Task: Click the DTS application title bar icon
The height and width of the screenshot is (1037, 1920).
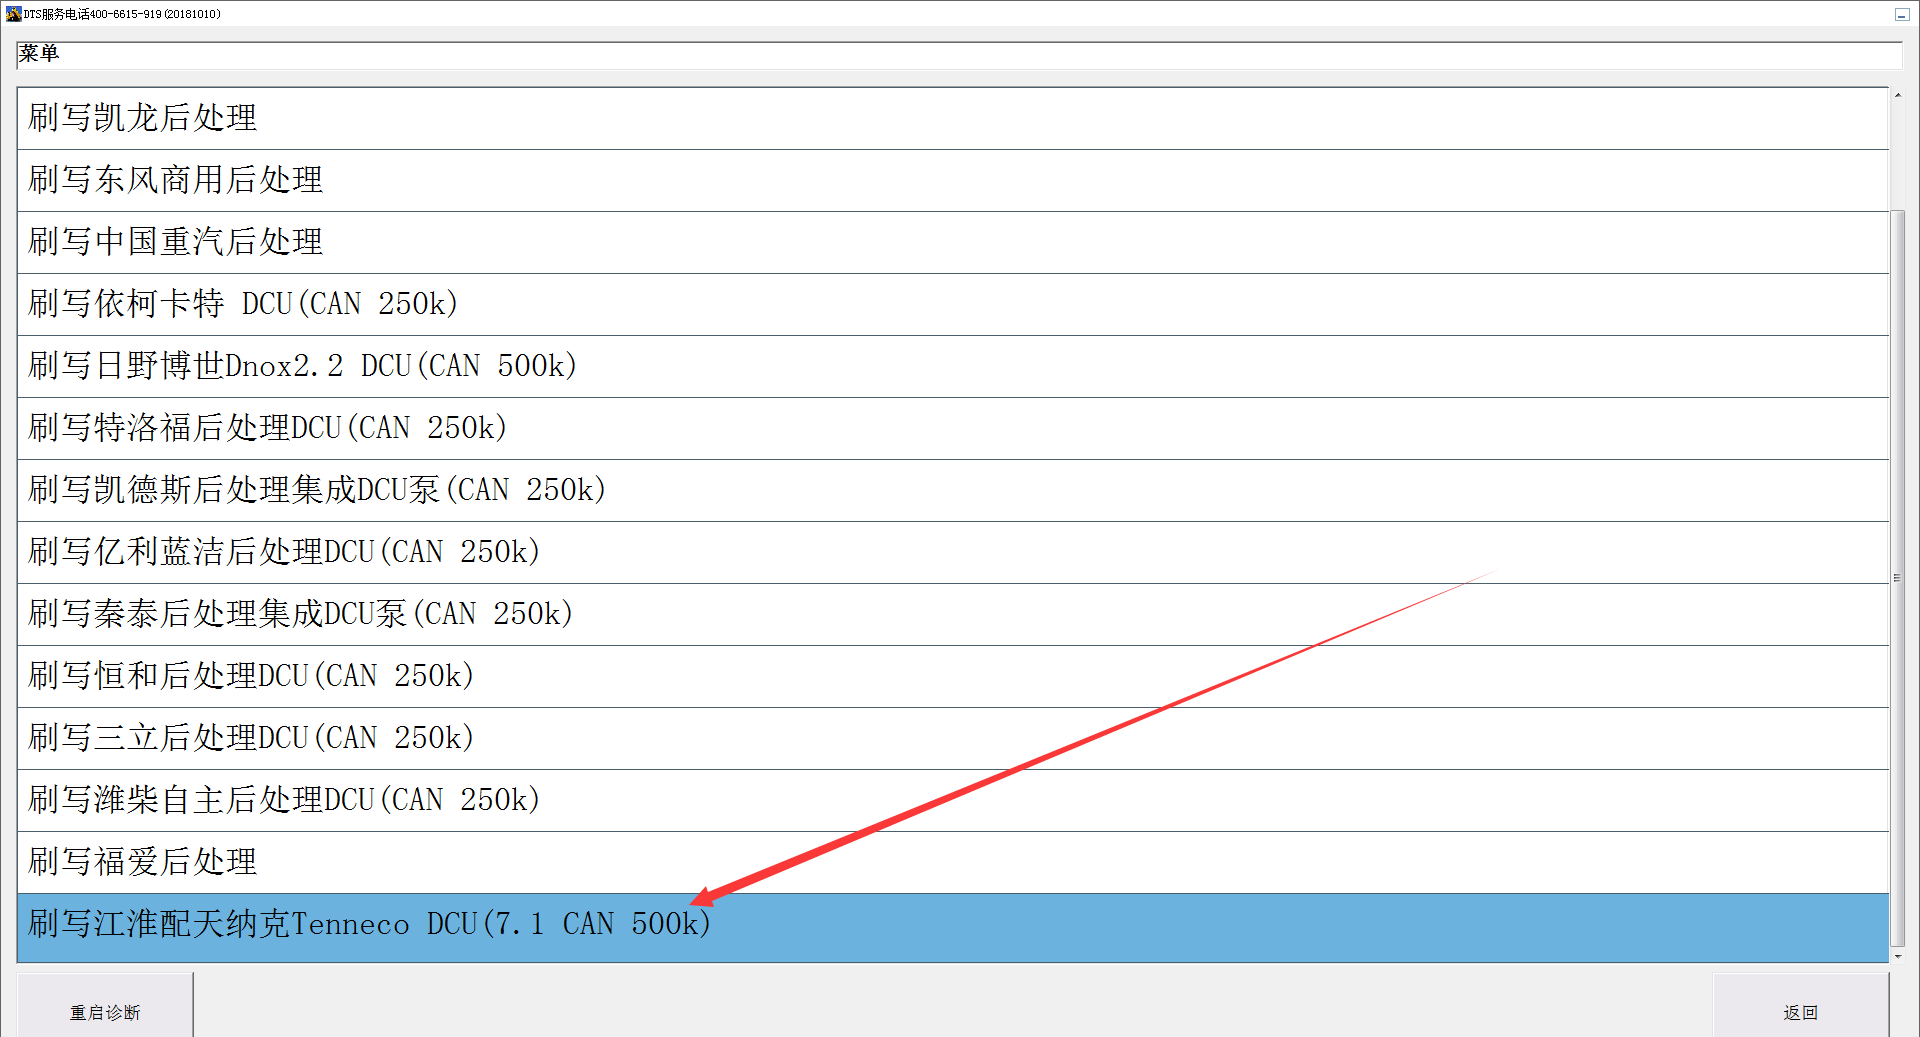Action: click(x=13, y=14)
